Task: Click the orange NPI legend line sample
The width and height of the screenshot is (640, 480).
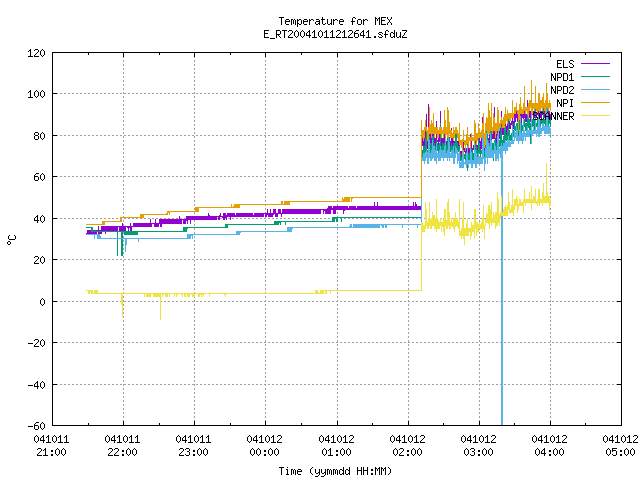Action: (x=595, y=102)
